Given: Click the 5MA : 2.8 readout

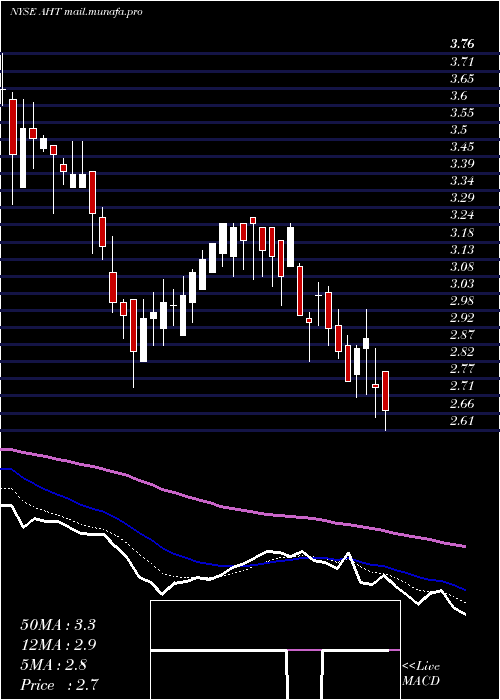Looking at the screenshot, I should (54, 665).
